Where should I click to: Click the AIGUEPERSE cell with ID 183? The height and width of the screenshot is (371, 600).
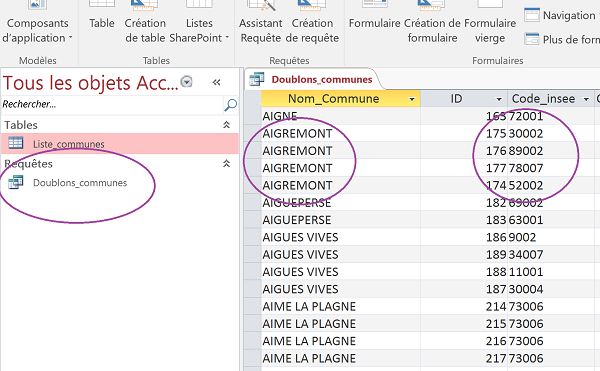[341, 220]
